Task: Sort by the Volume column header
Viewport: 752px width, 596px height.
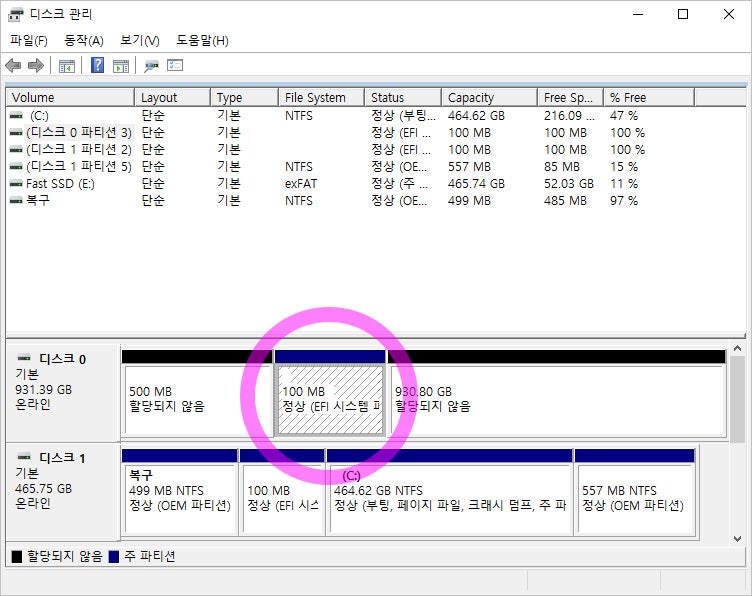Action: pyautogui.click(x=70, y=97)
